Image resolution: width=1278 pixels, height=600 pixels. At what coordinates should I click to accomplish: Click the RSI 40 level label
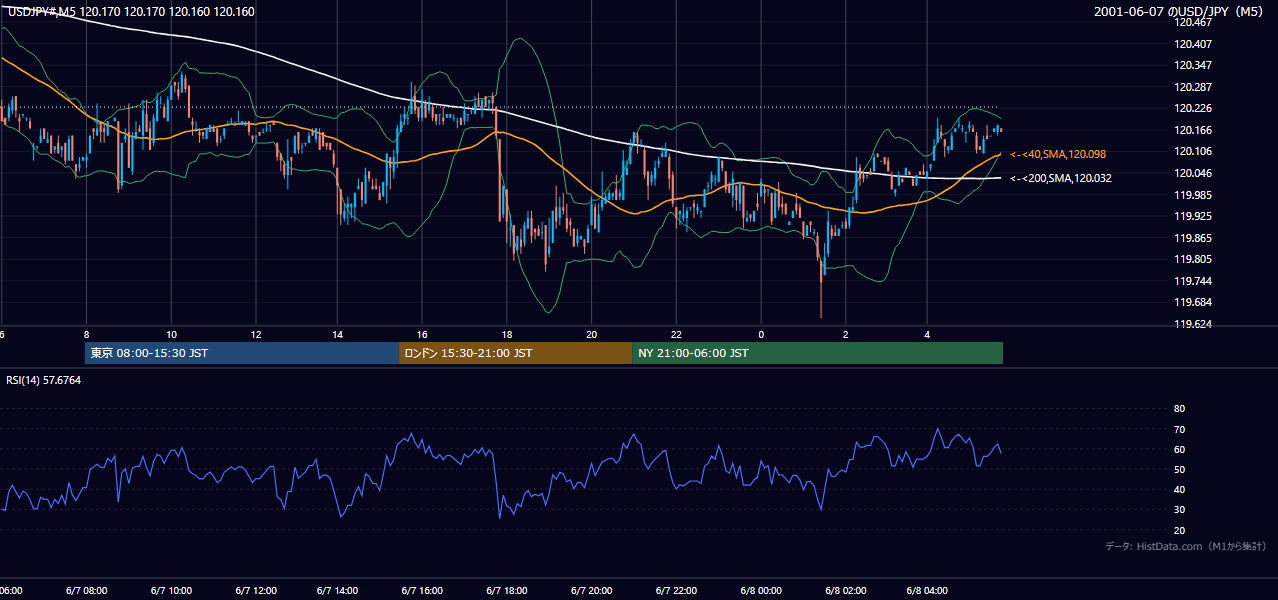point(1179,490)
